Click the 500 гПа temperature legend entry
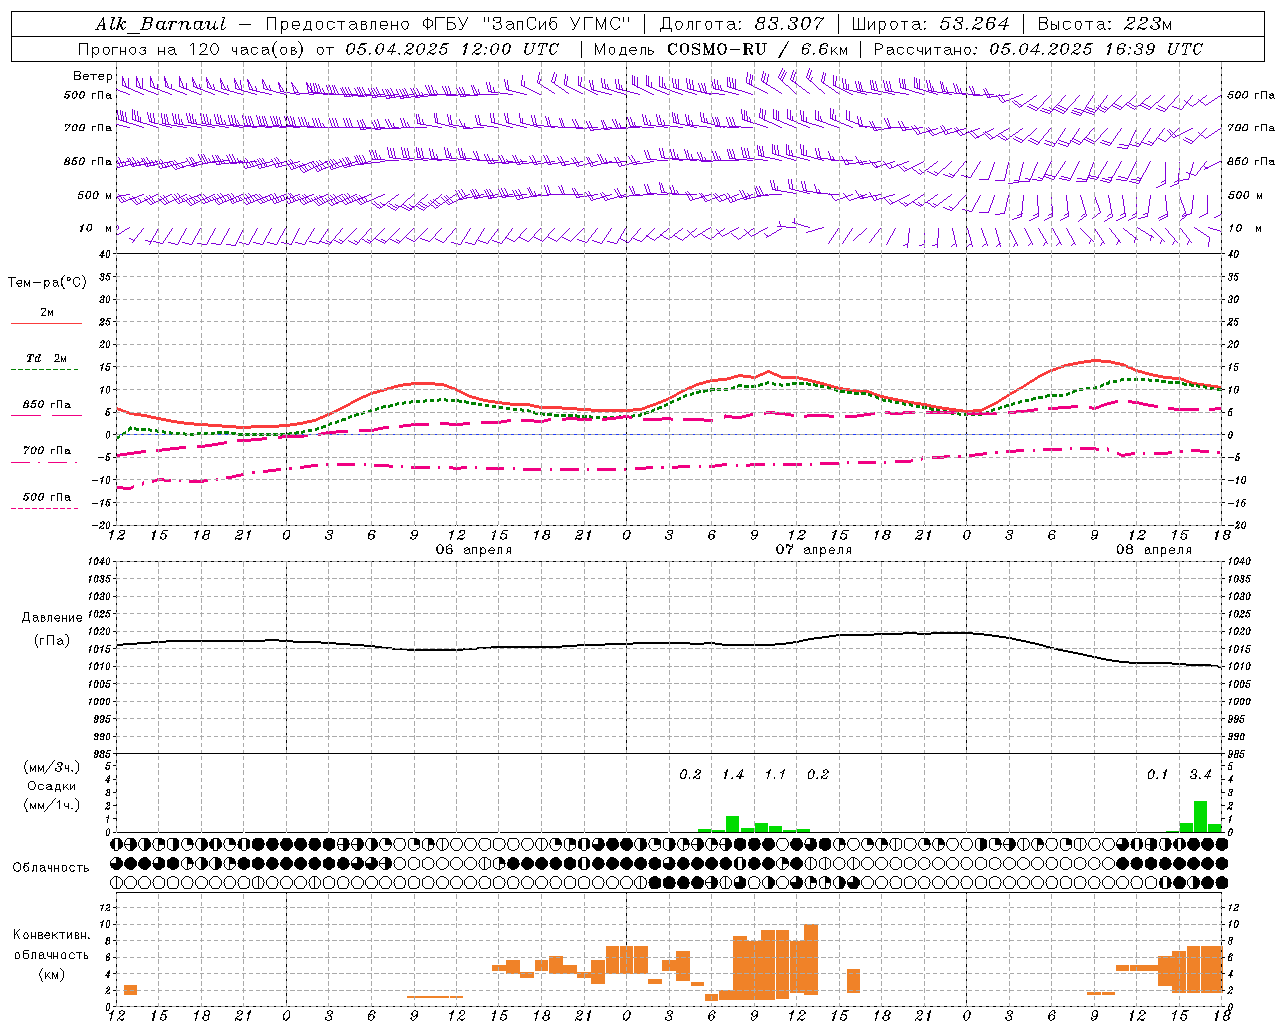Viewport: 1280px width, 1024px height. [x=46, y=497]
